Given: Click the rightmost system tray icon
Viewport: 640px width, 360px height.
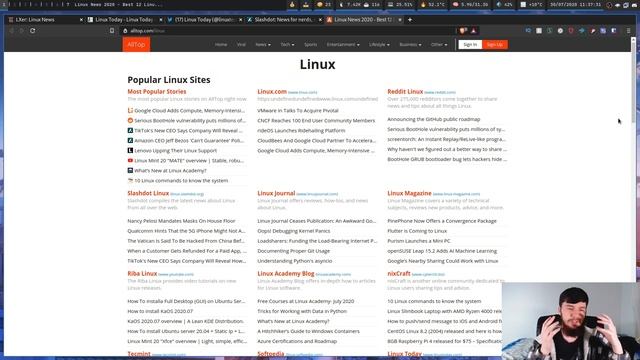Looking at the screenshot, I should (634, 5).
